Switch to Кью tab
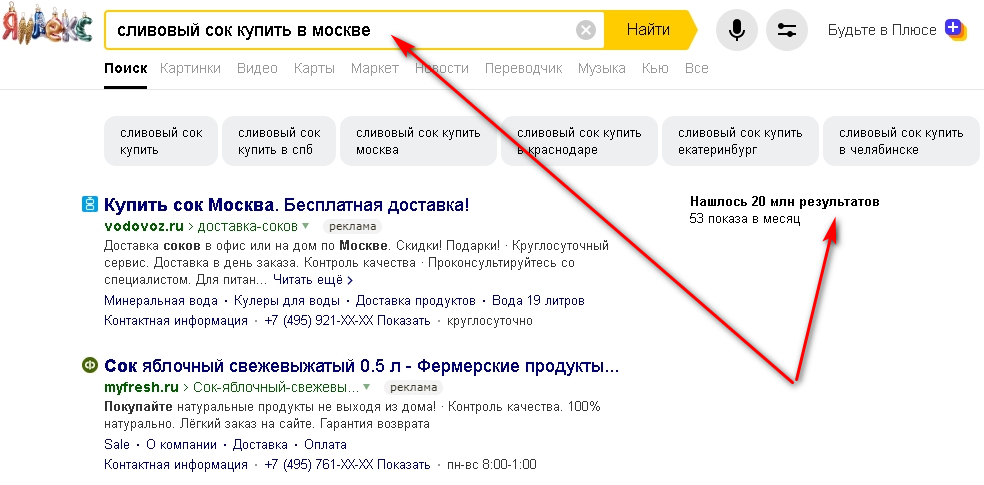The width and height of the screenshot is (984, 485). point(655,68)
